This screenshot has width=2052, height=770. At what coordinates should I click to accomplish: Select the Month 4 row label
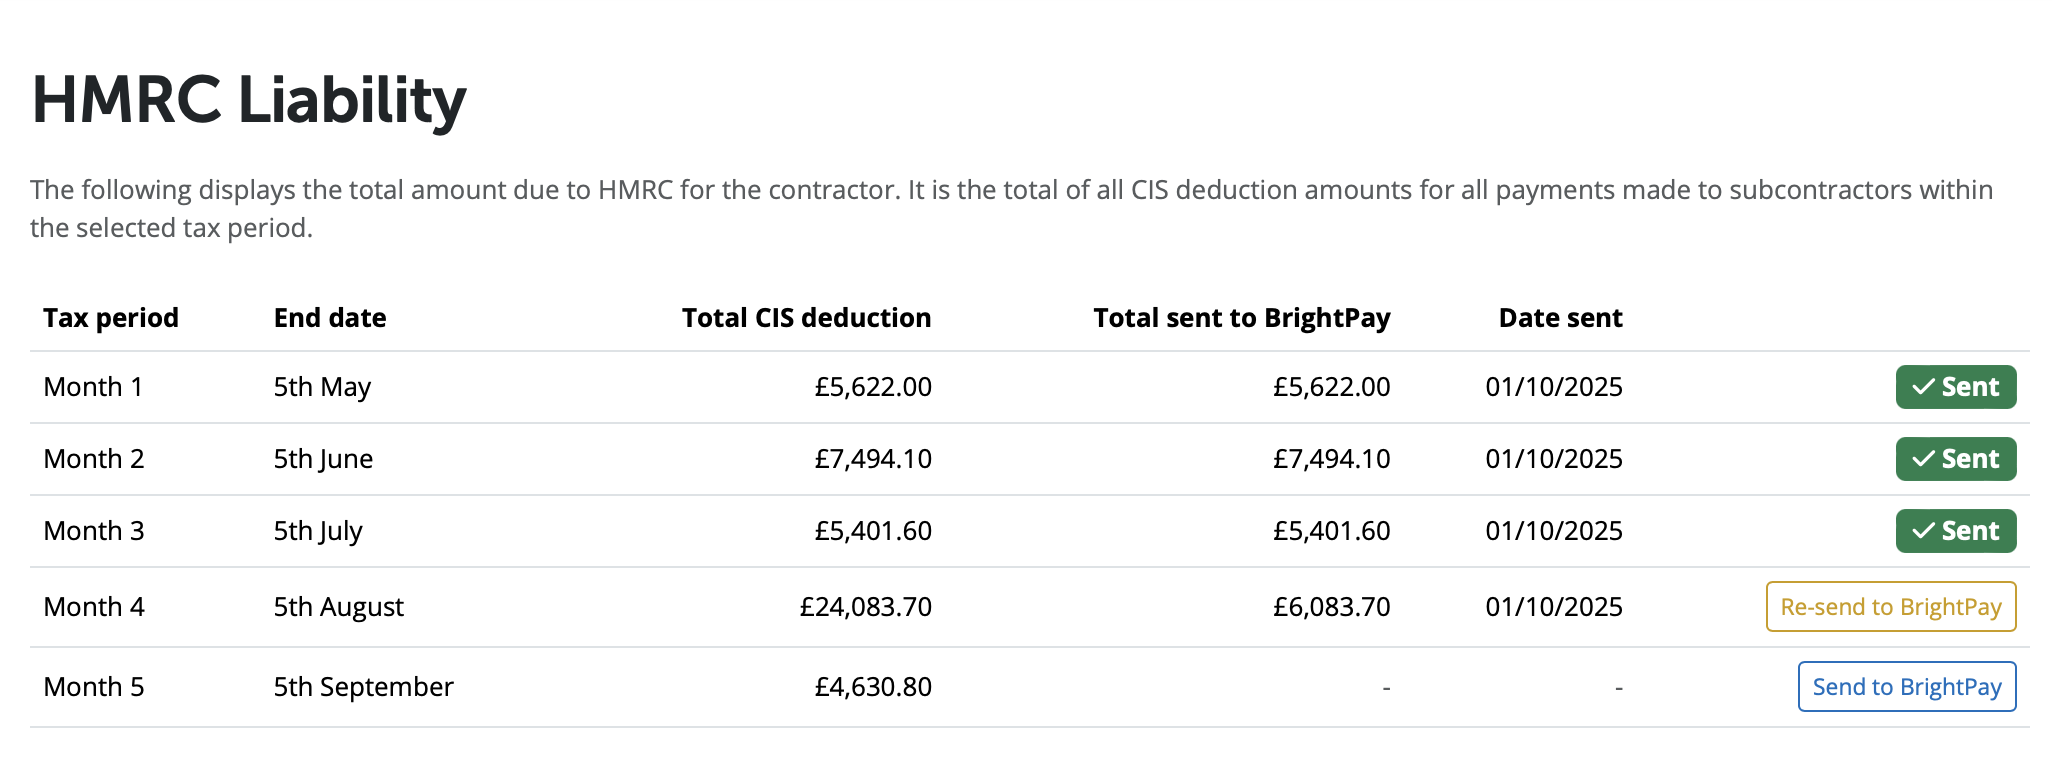(x=94, y=607)
